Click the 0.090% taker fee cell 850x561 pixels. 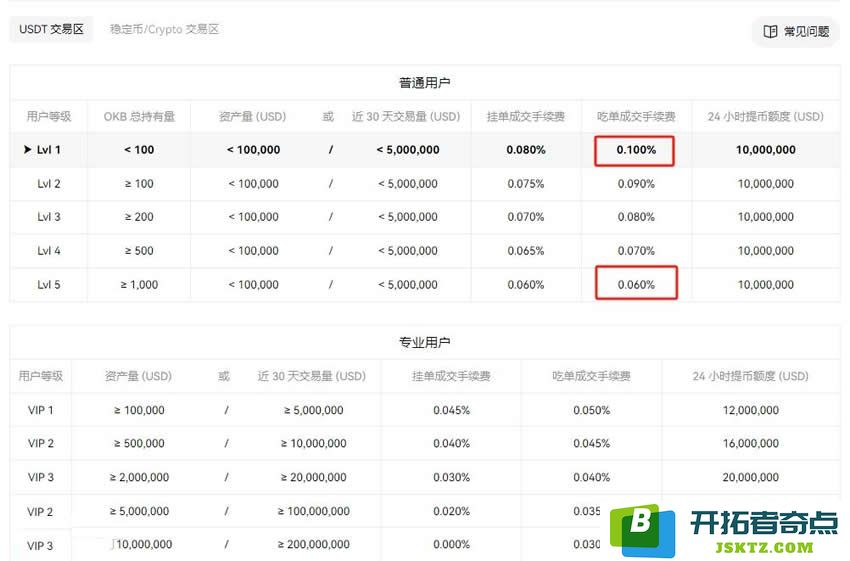click(x=636, y=184)
